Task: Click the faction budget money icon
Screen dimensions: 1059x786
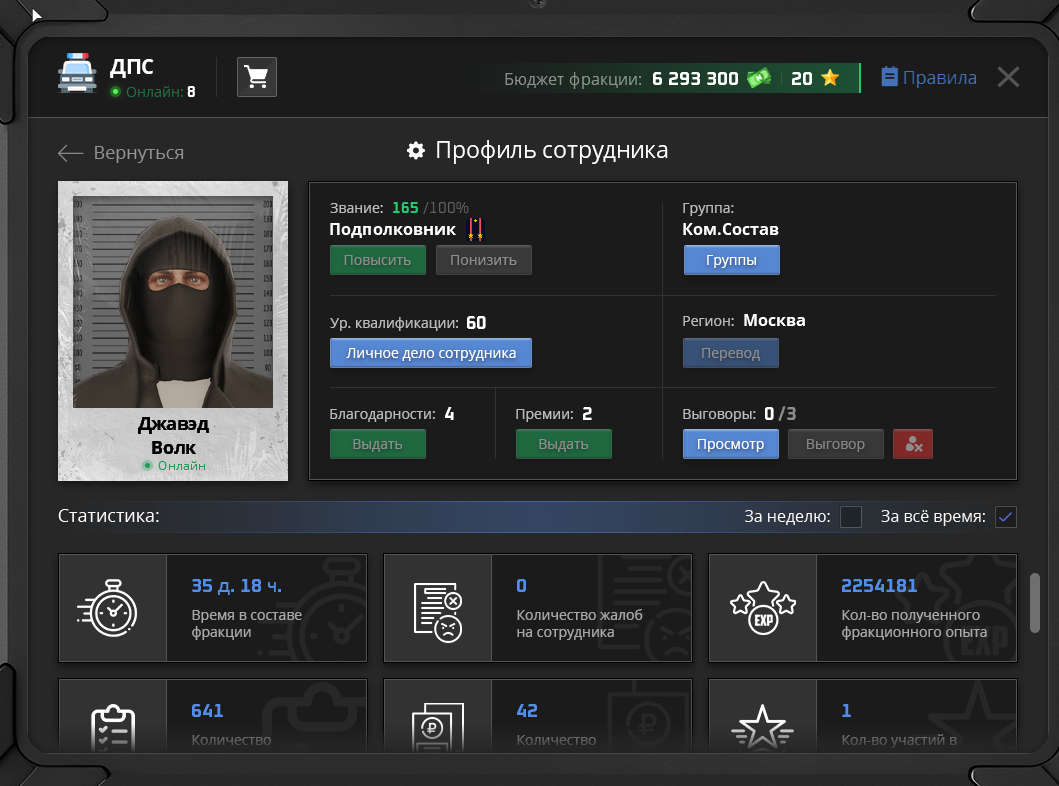Action: pyautogui.click(x=759, y=78)
